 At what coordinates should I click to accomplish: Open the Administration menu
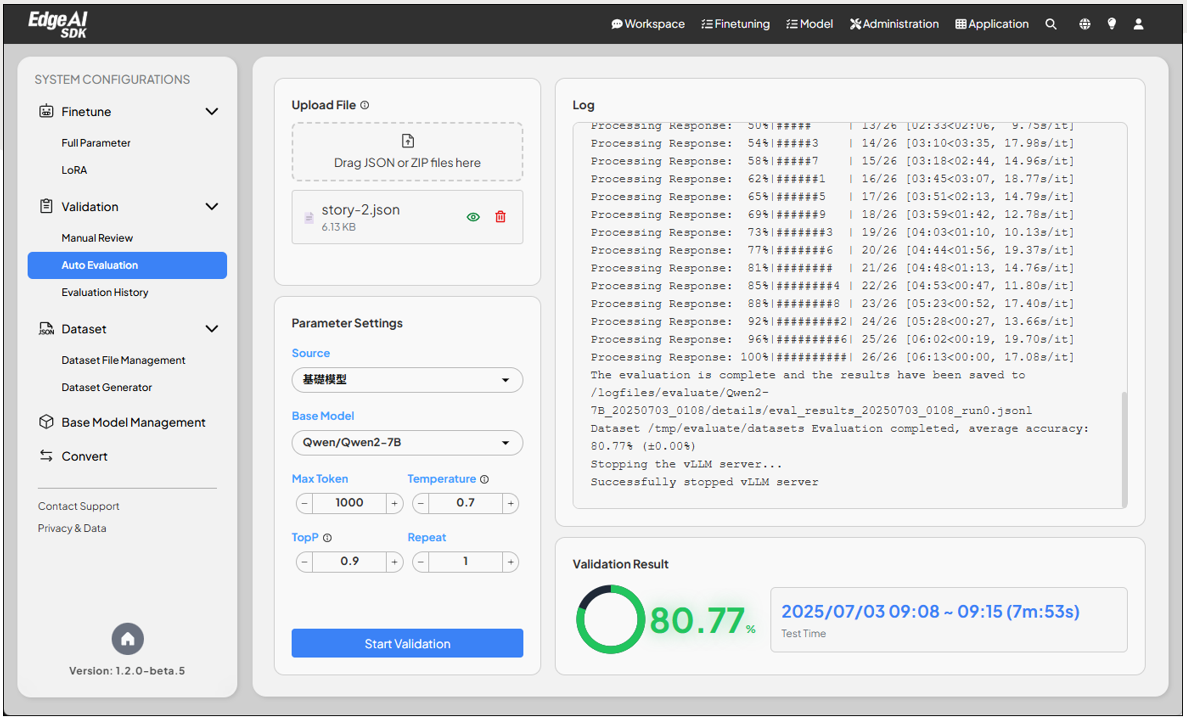[894, 24]
